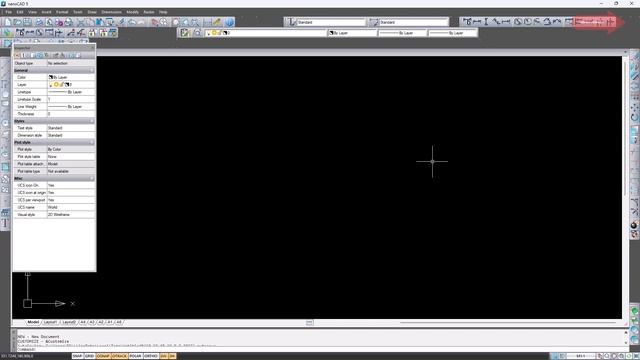Open the File menu
Viewport: 640px width, 360px height.
pos(9,12)
